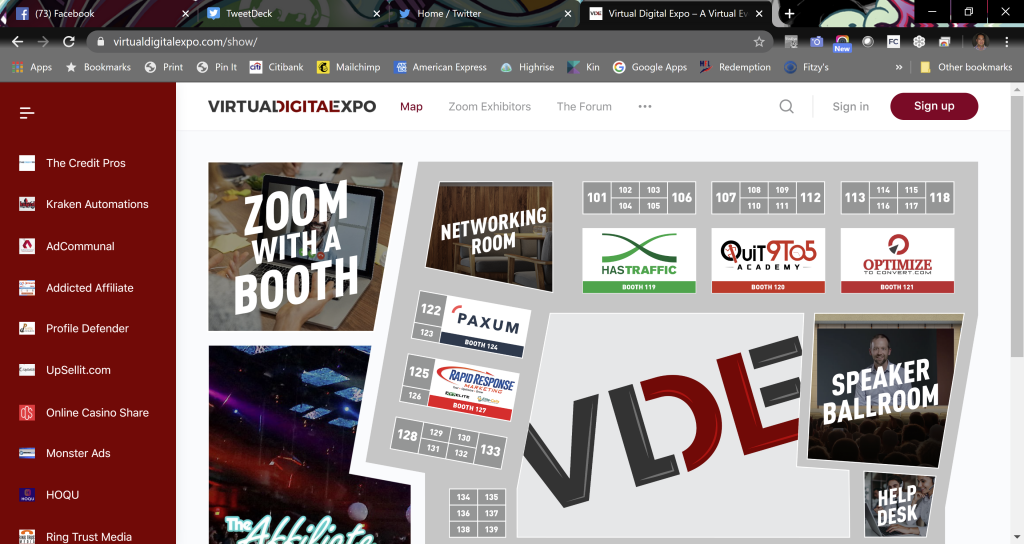Select Zoom Exhibitors in navigation
The width and height of the screenshot is (1024, 544).
489,107
